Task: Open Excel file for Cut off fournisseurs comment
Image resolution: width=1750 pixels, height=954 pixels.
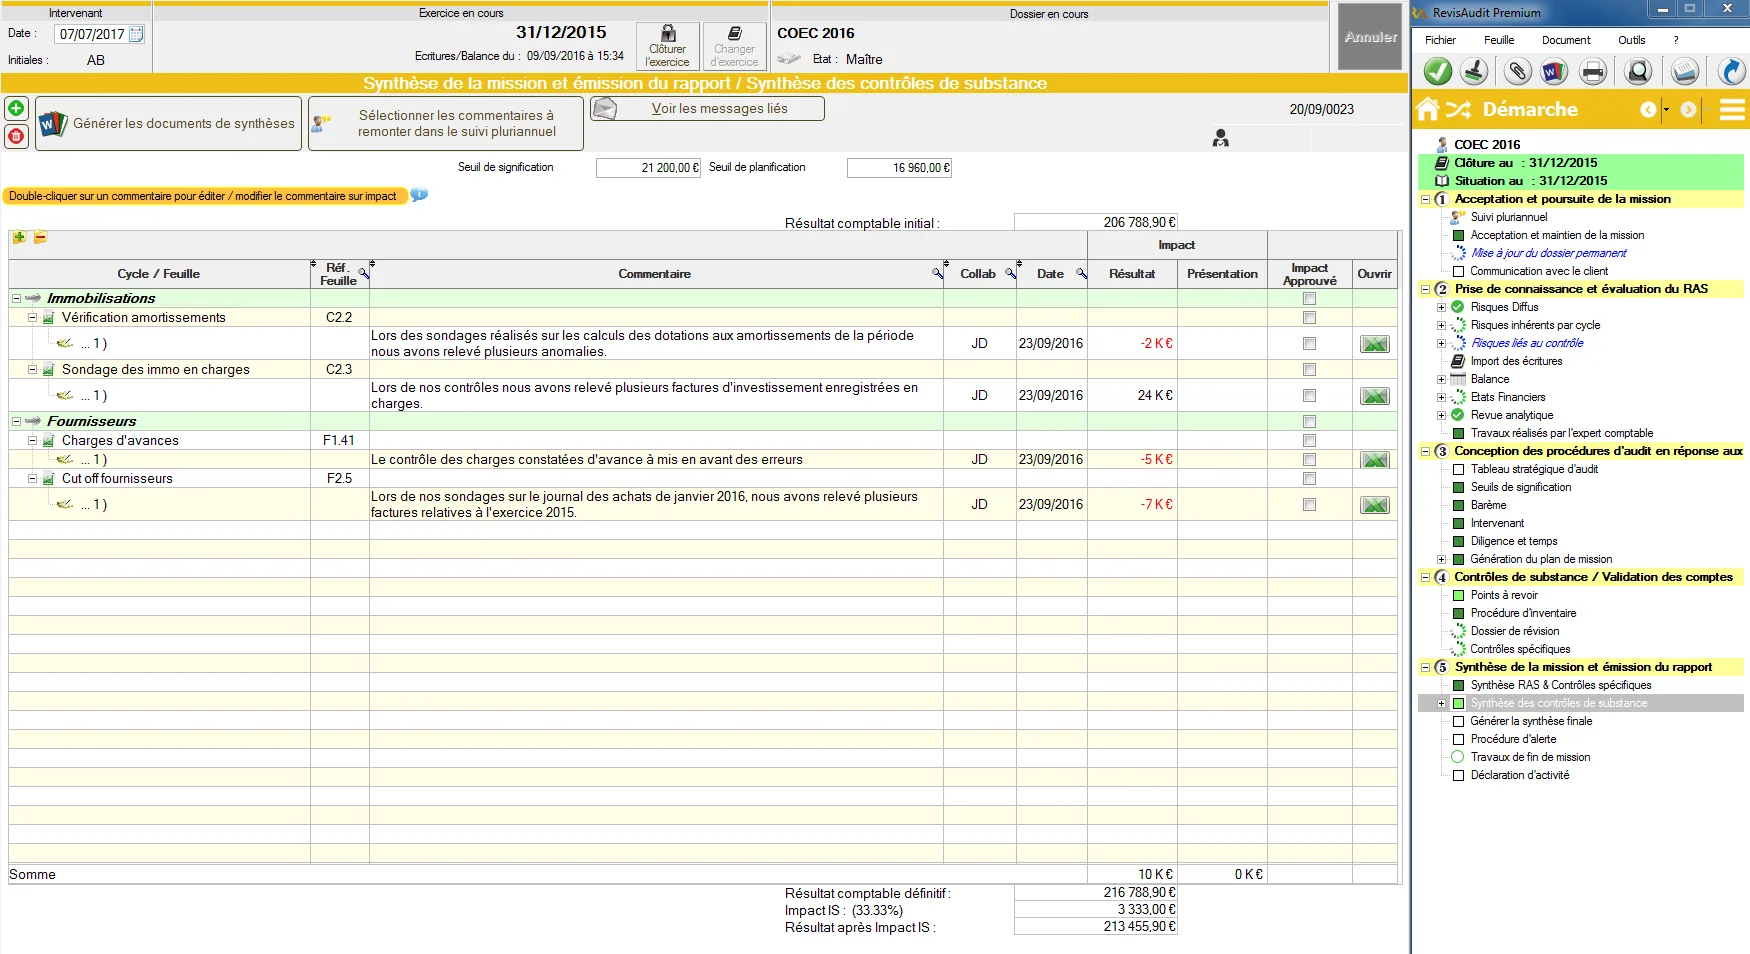Action: pos(1375,505)
